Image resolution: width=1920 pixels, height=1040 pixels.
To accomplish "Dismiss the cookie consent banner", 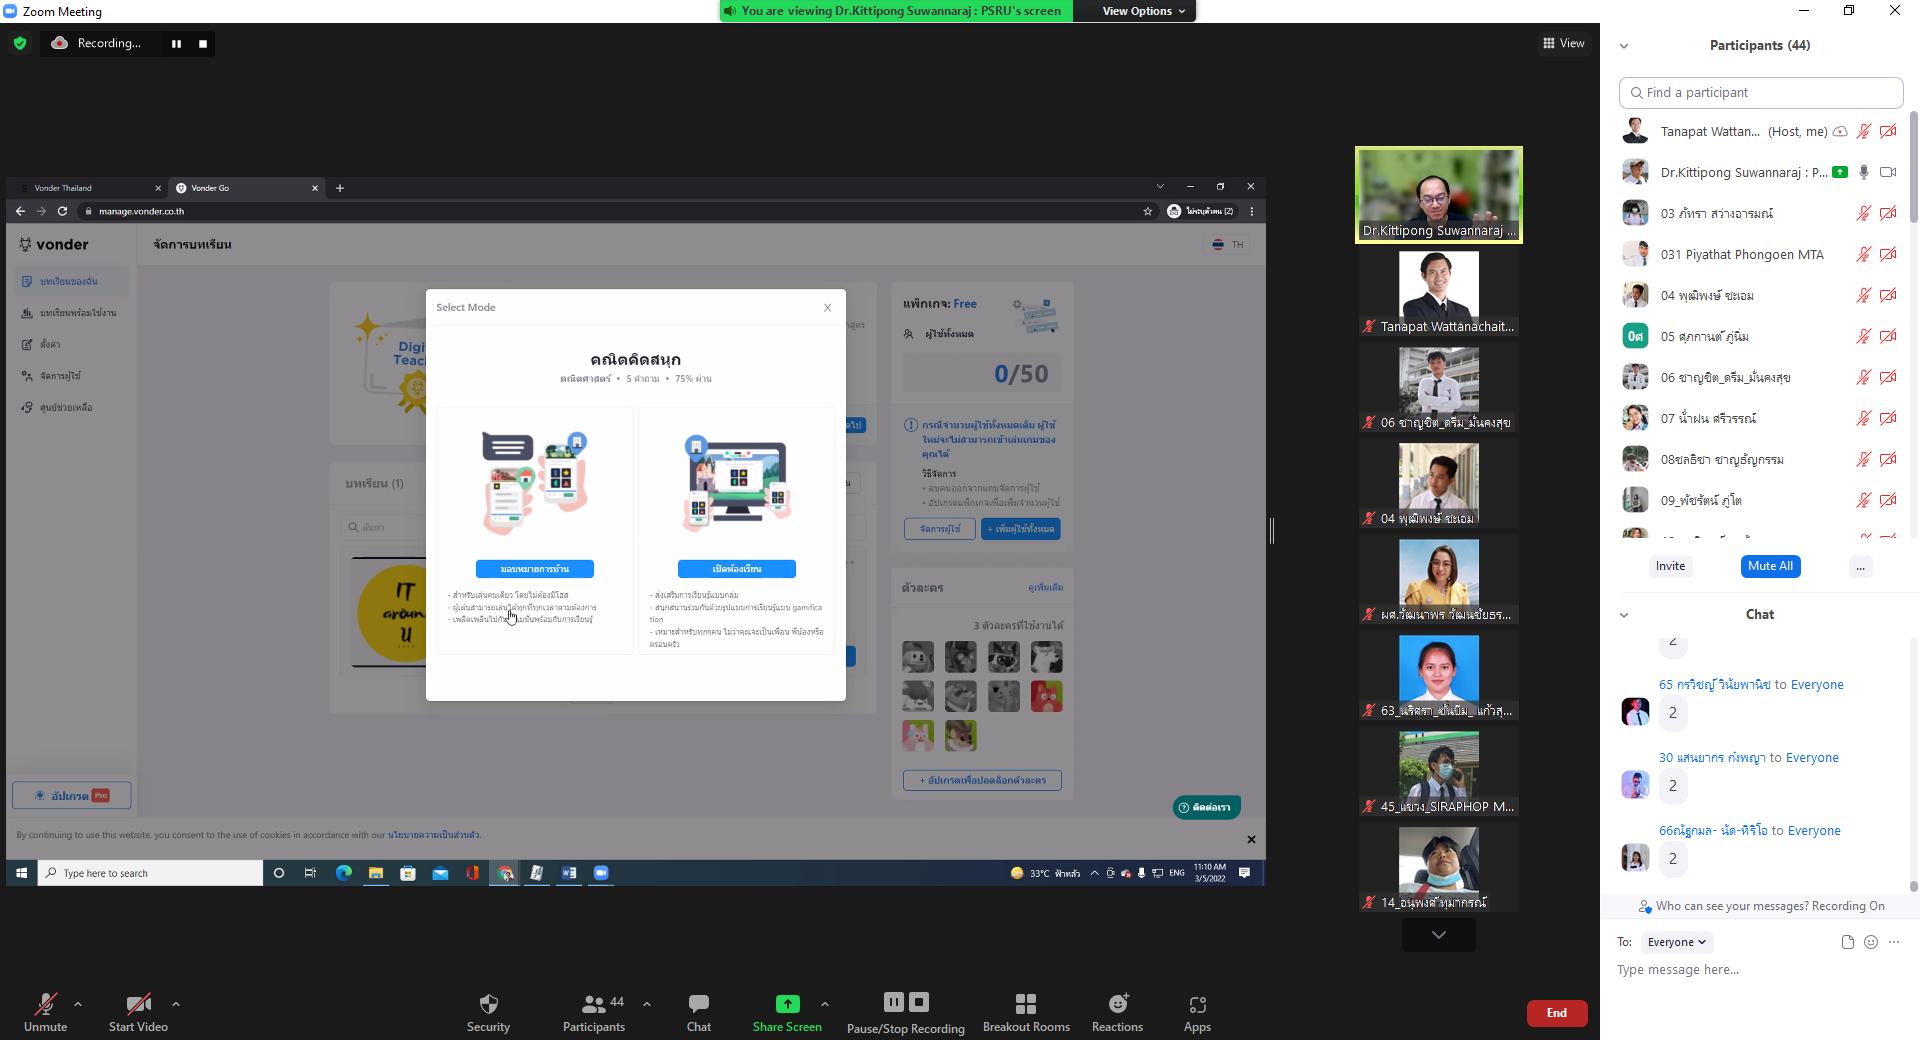I will [1251, 840].
